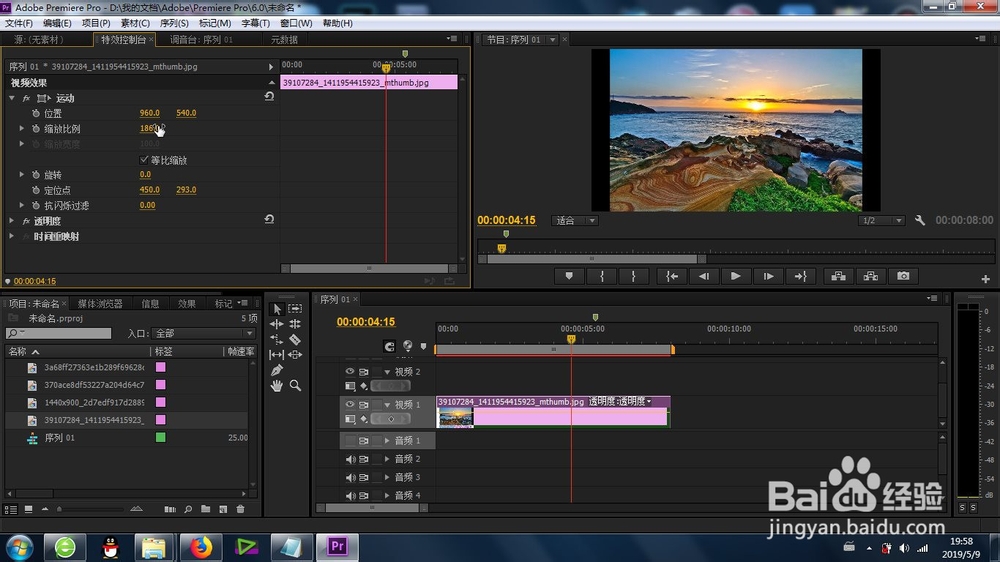Toggle Scale stopwatch animation
The width and height of the screenshot is (1000, 562).
click(36, 128)
